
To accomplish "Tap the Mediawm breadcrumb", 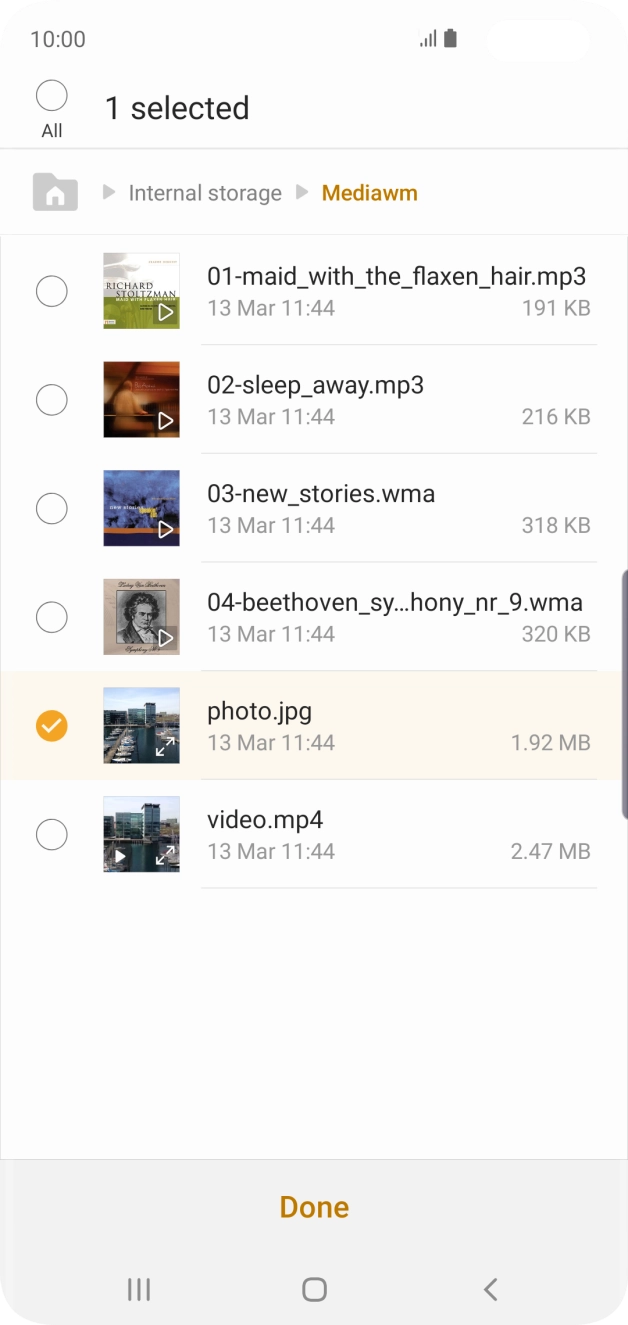I will (x=369, y=193).
